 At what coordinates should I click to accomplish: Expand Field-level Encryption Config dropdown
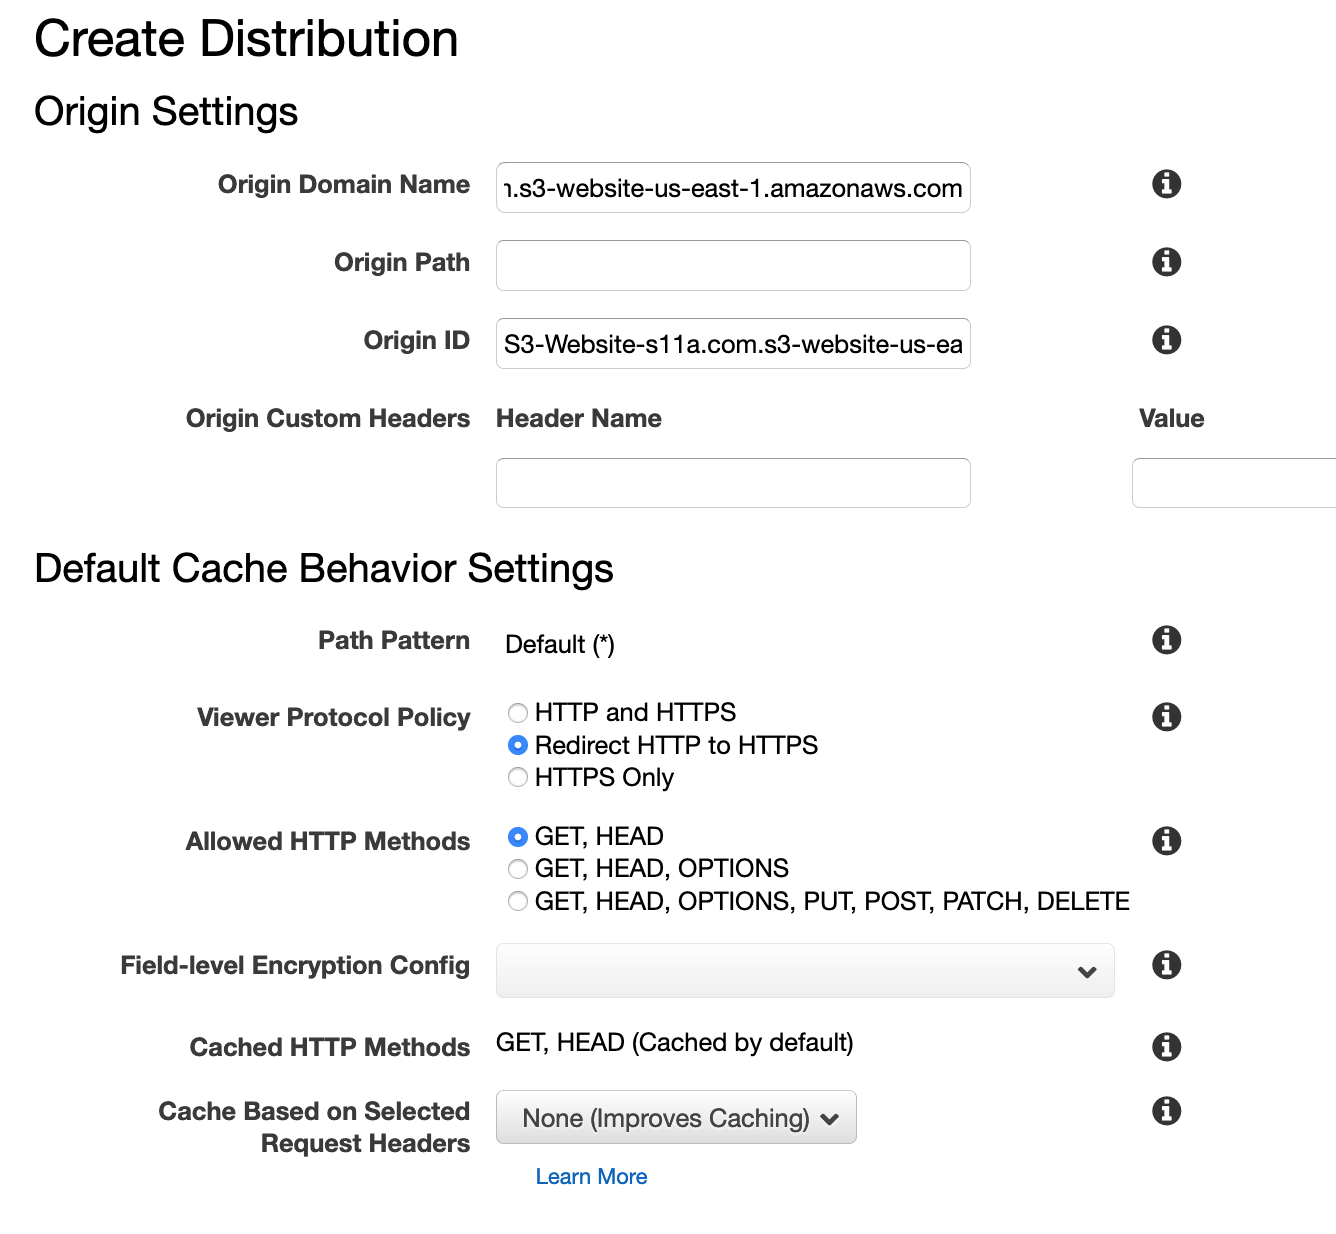click(804, 970)
